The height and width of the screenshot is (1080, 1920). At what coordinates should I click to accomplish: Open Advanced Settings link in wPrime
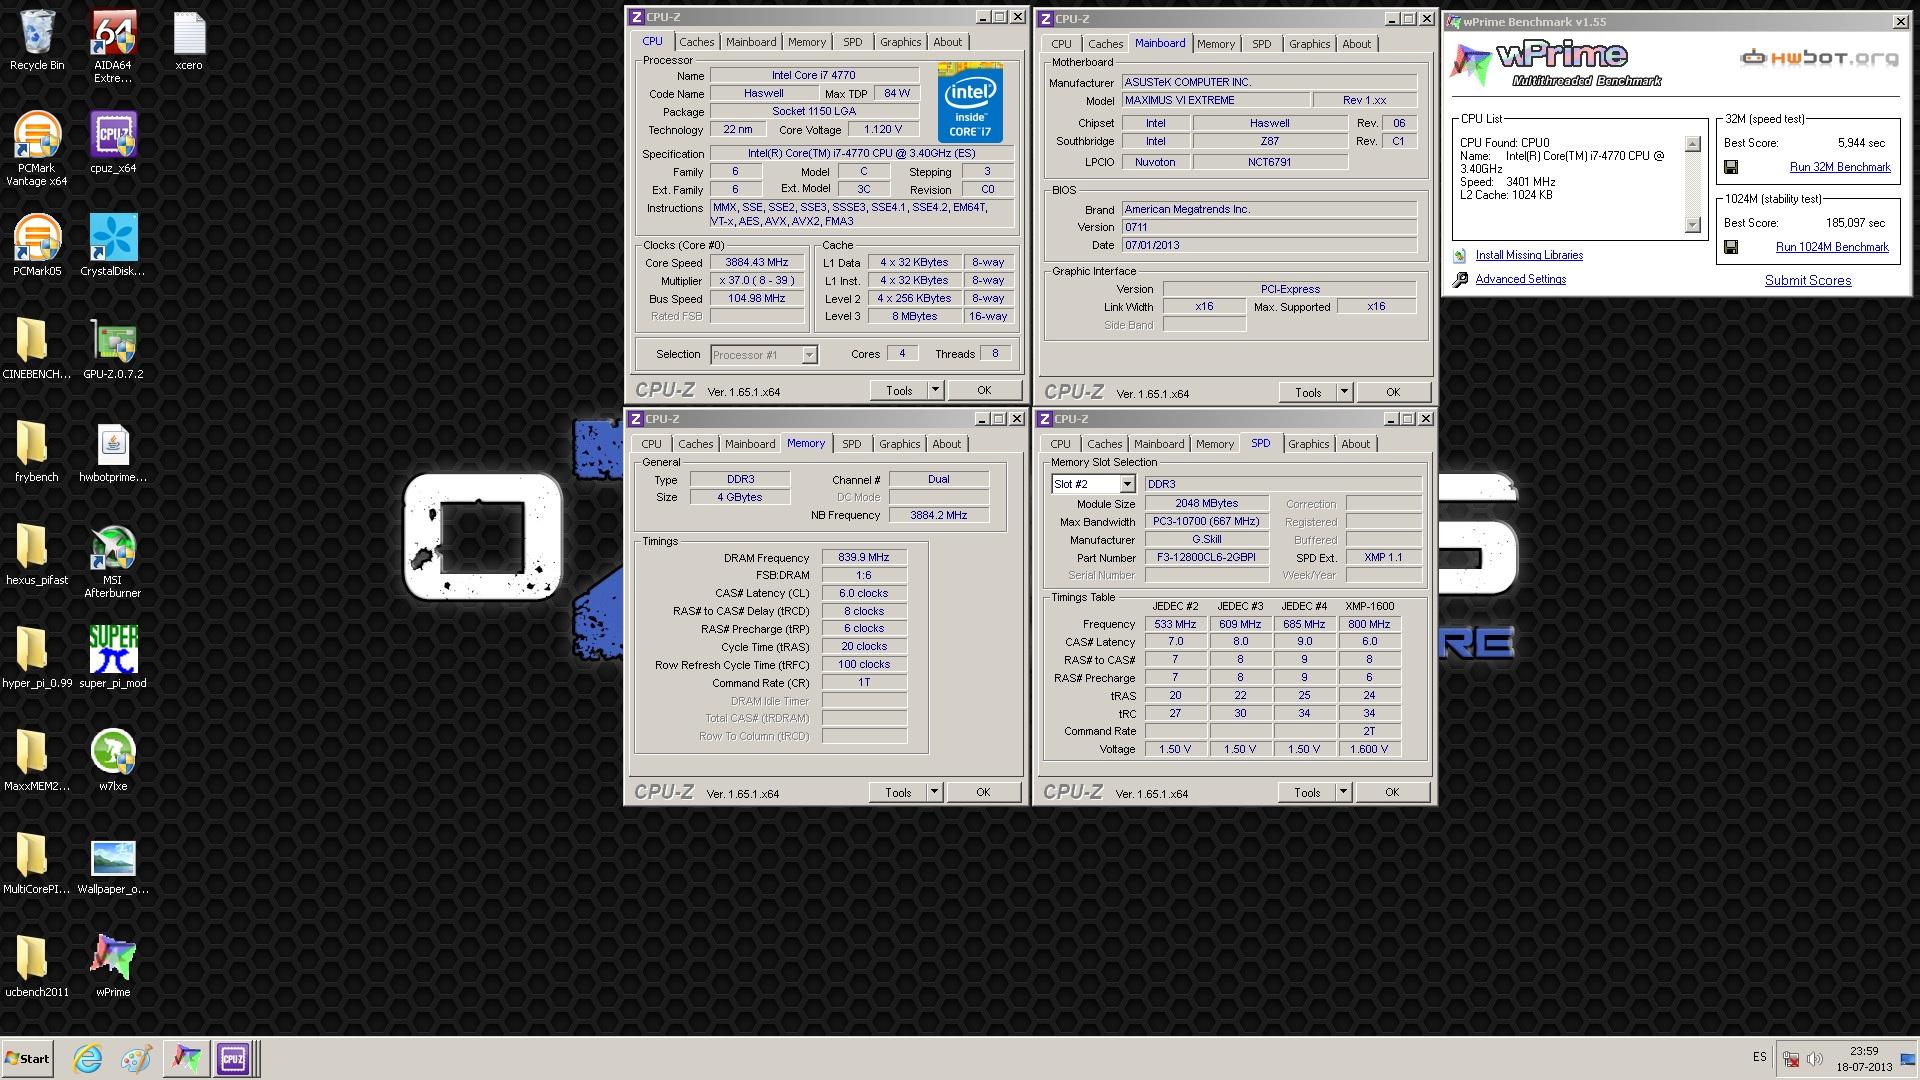1520,279
